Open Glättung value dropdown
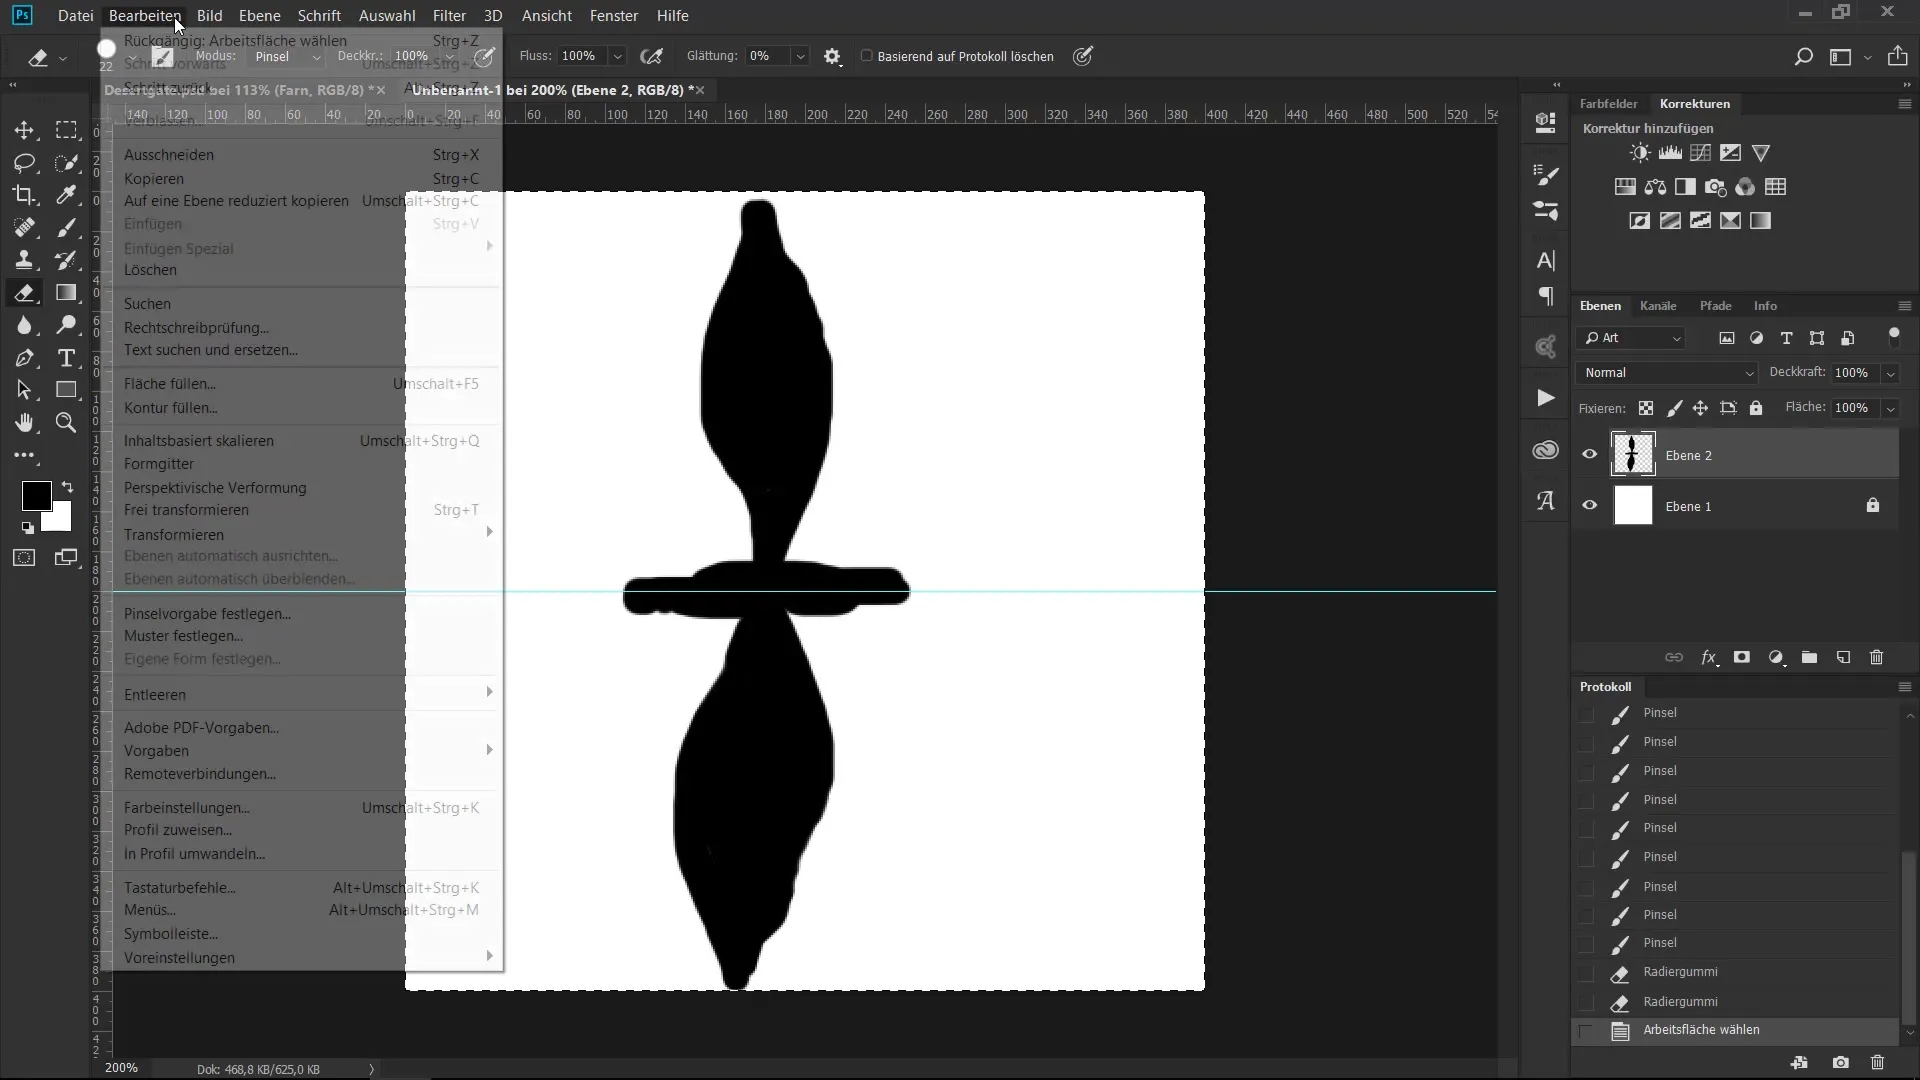The image size is (1920, 1080). pos(800,57)
